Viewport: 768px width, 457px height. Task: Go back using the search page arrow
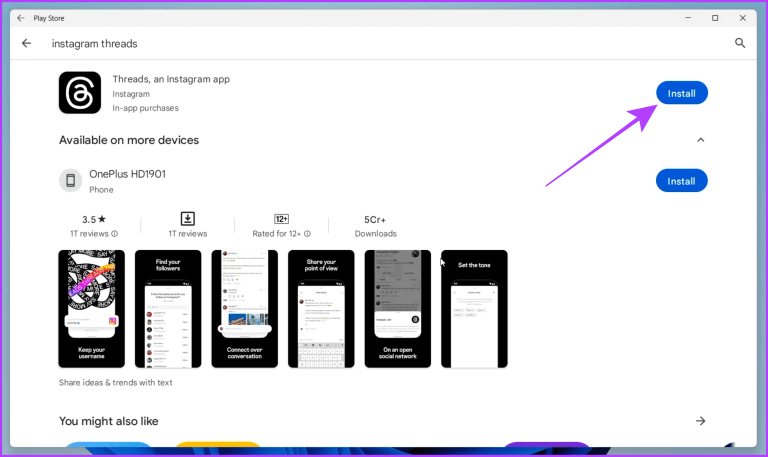point(26,44)
